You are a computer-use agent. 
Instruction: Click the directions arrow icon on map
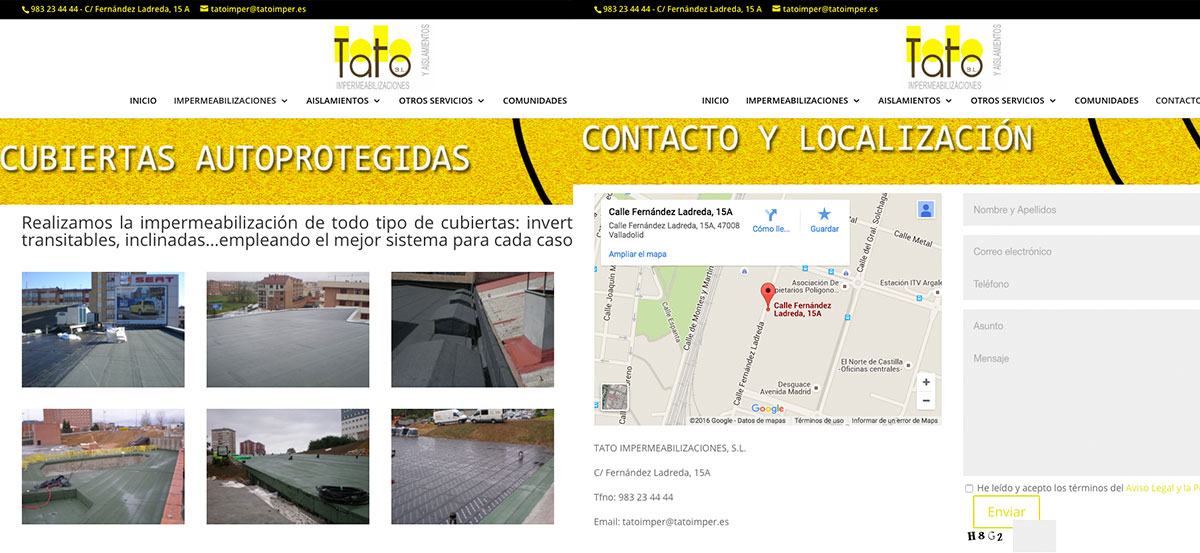(771, 215)
